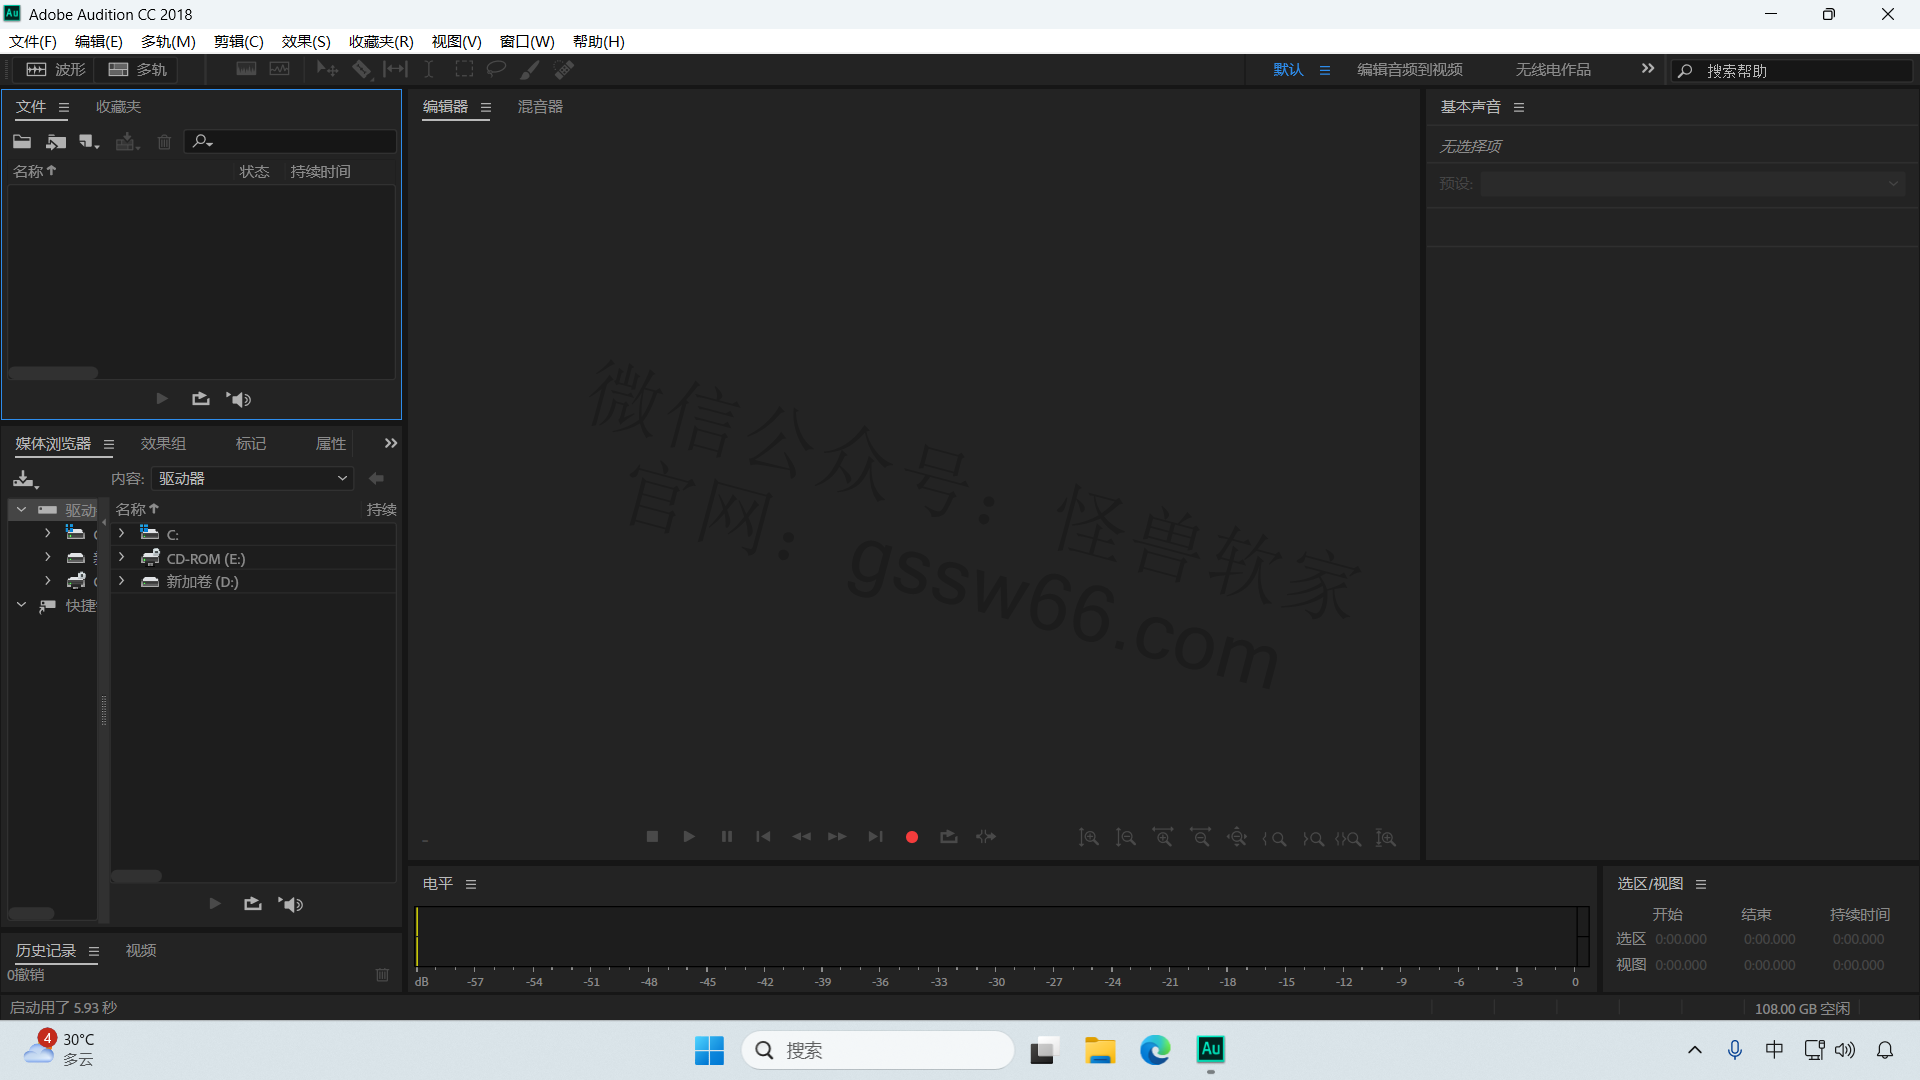Move playhead to previous marker
The height and width of the screenshot is (1080, 1920).
[763, 837]
